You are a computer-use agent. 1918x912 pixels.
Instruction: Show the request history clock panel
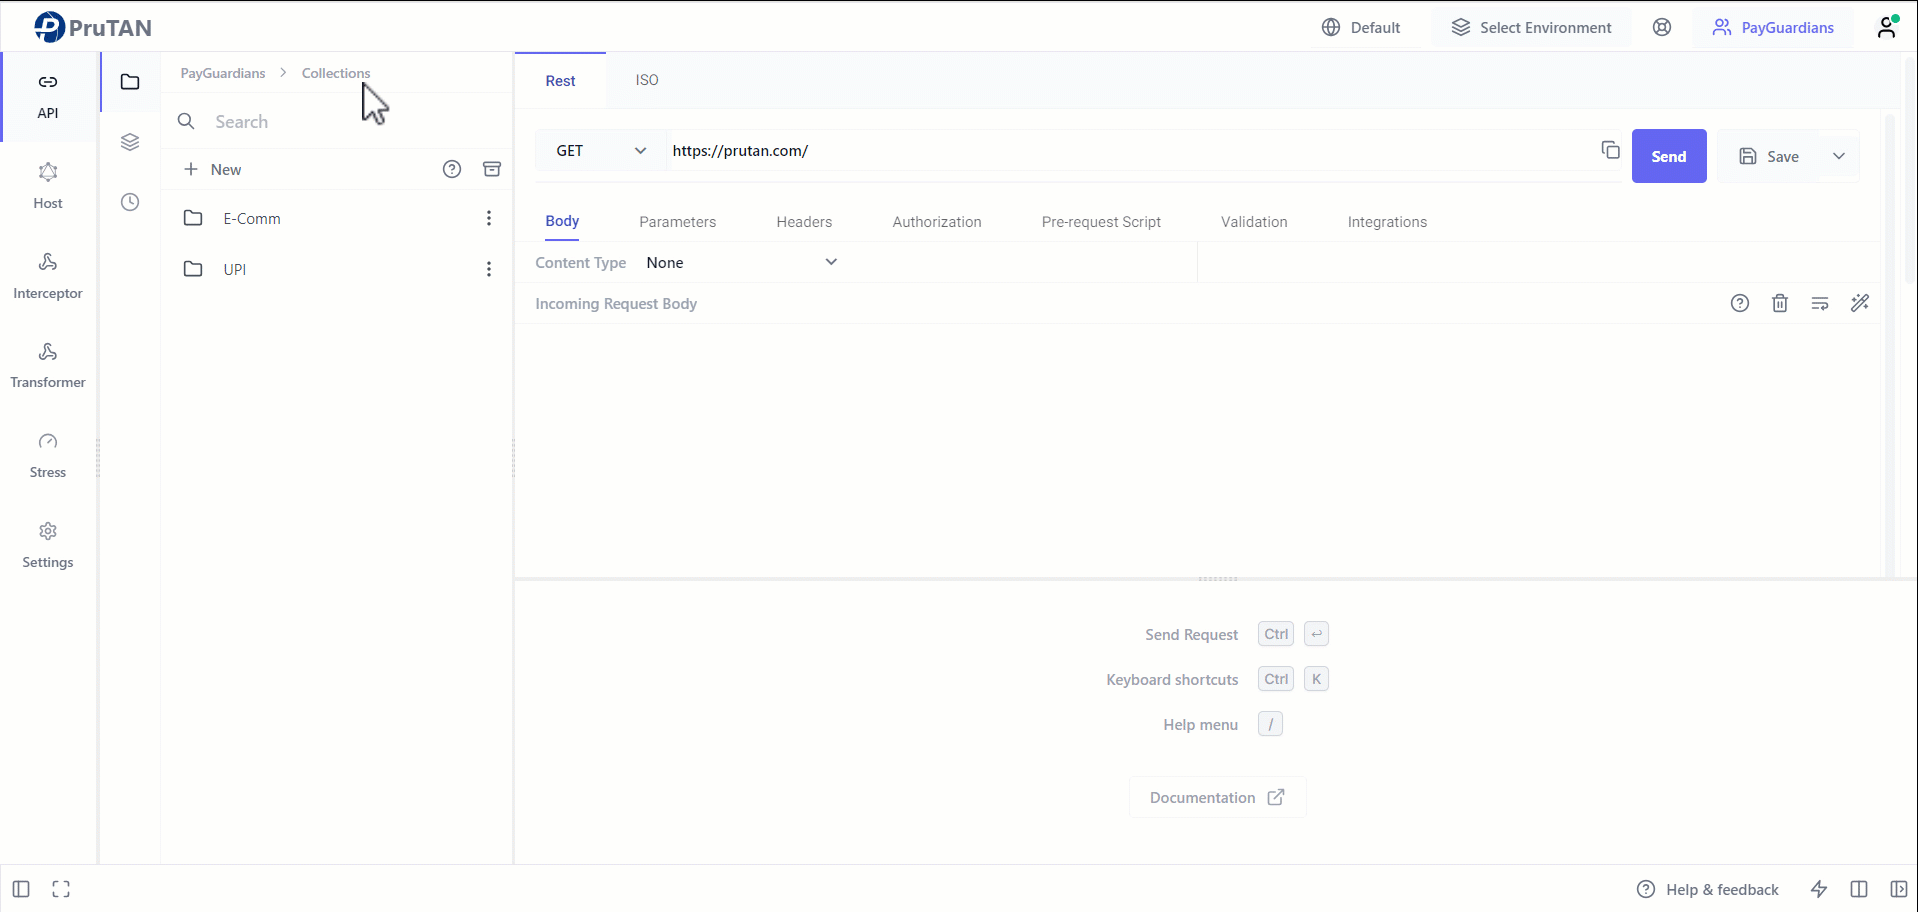(x=130, y=202)
